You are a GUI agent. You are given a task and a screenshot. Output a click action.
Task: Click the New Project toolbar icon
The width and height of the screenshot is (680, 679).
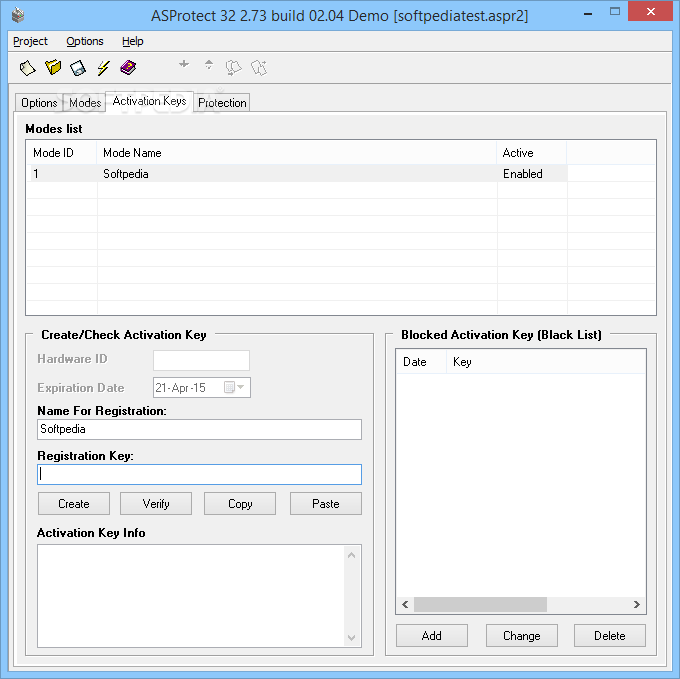point(27,68)
